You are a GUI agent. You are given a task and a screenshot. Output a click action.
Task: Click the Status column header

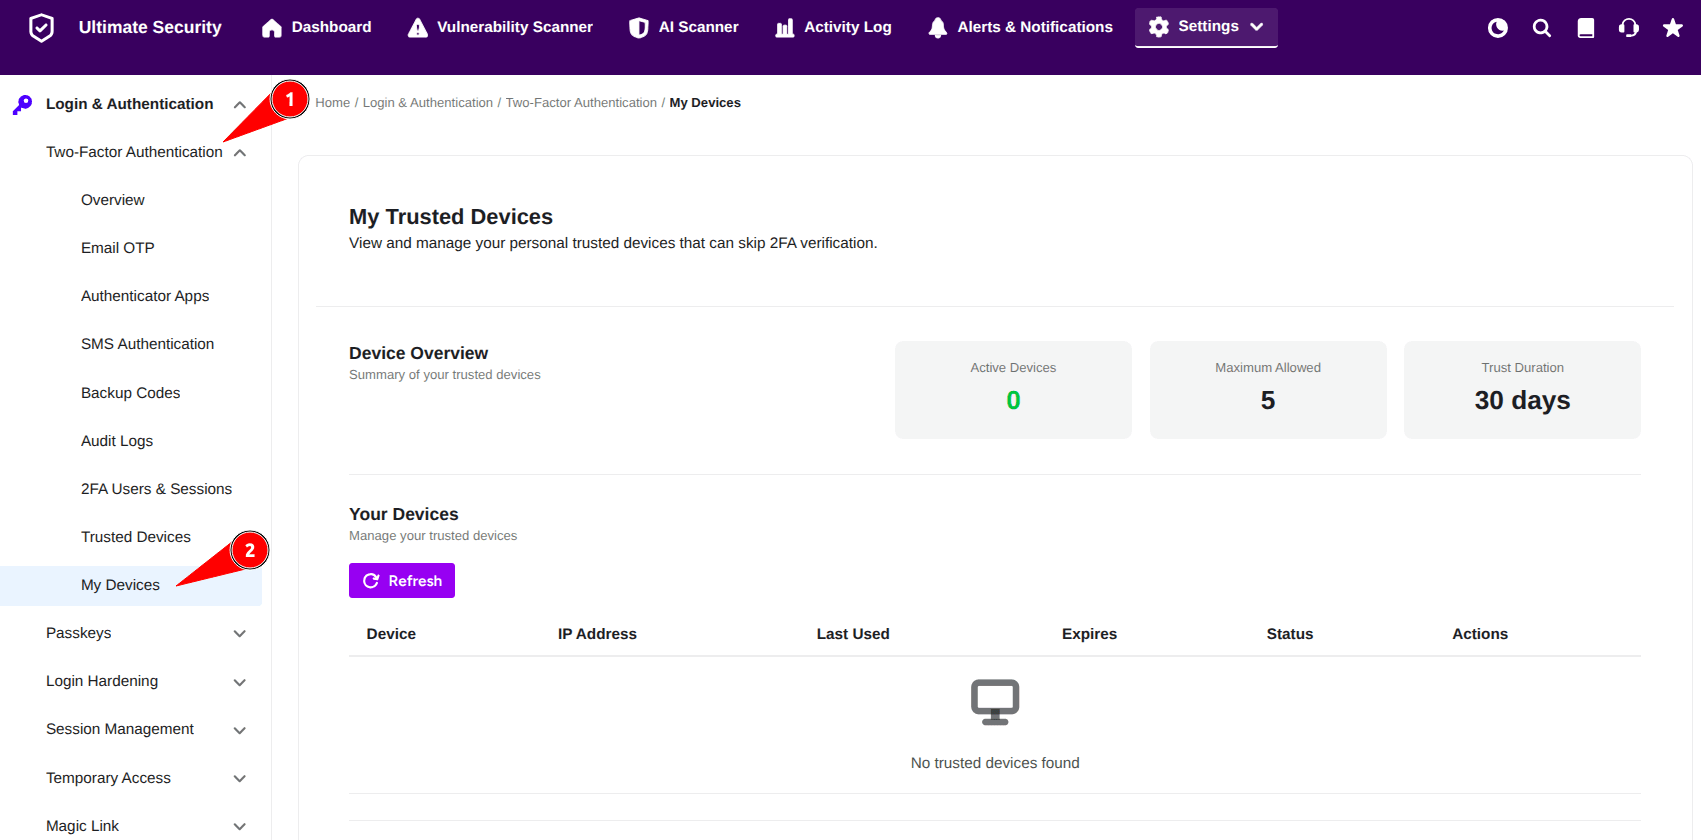coord(1290,634)
